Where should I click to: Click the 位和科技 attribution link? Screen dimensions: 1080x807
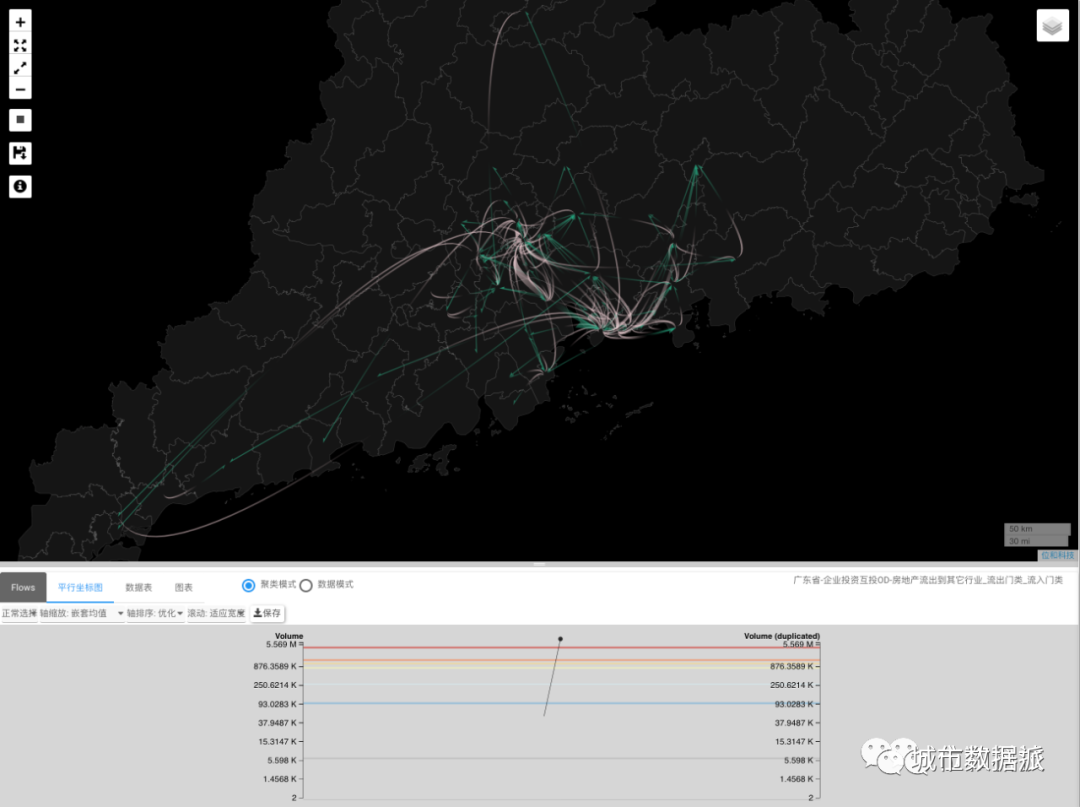1057,555
